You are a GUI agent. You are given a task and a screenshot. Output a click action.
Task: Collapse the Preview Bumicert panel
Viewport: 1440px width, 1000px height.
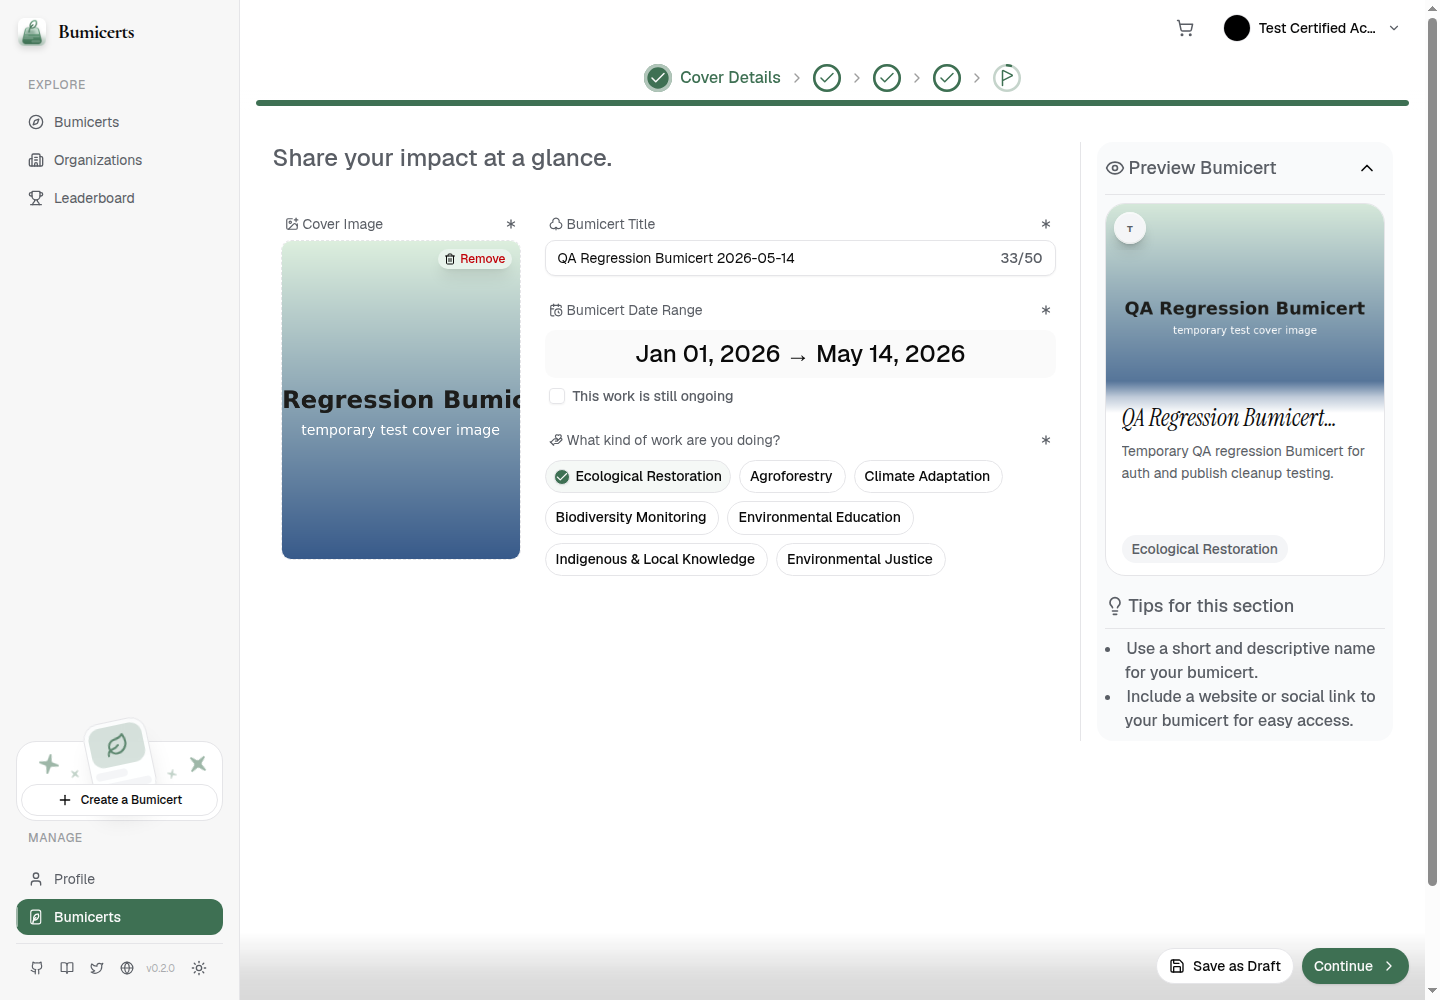click(x=1367, y=168)
